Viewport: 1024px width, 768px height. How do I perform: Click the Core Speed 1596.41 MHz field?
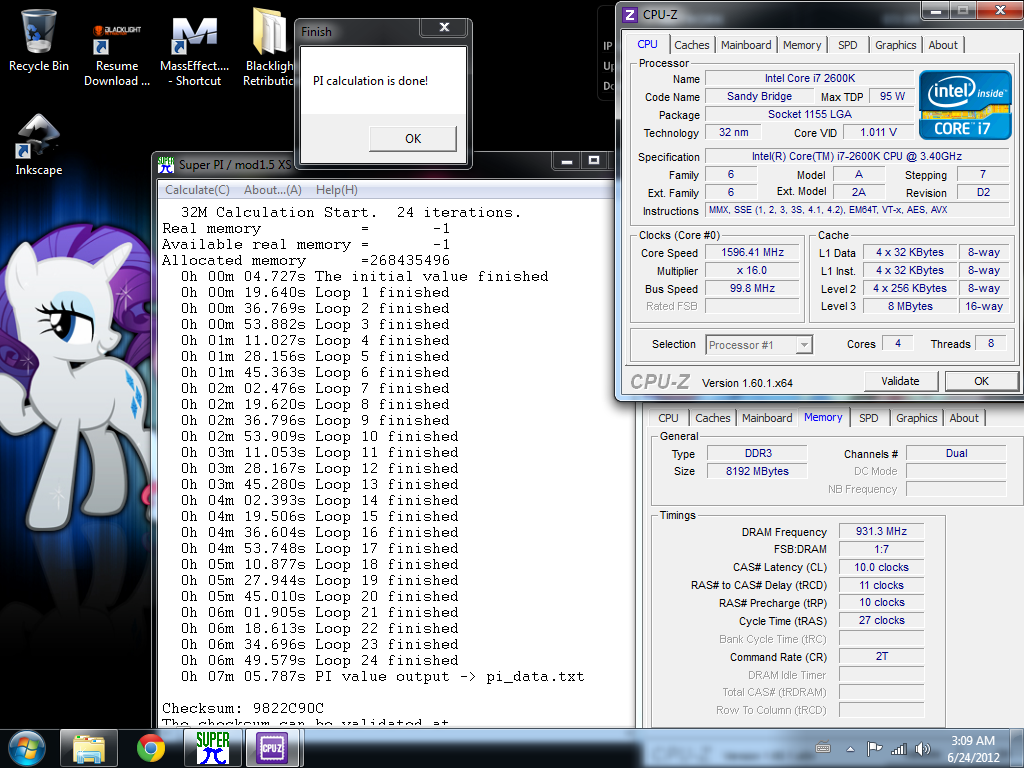[752, 253]
